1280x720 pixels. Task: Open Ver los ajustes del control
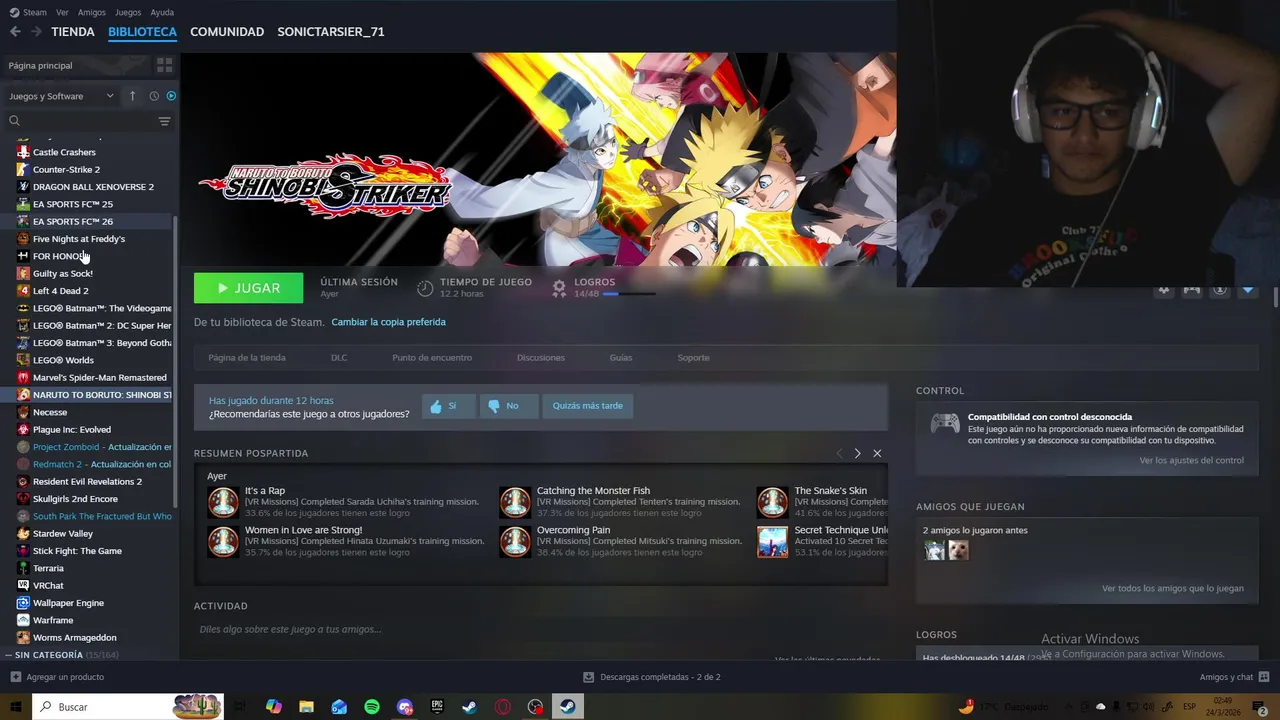[1191, 460]
